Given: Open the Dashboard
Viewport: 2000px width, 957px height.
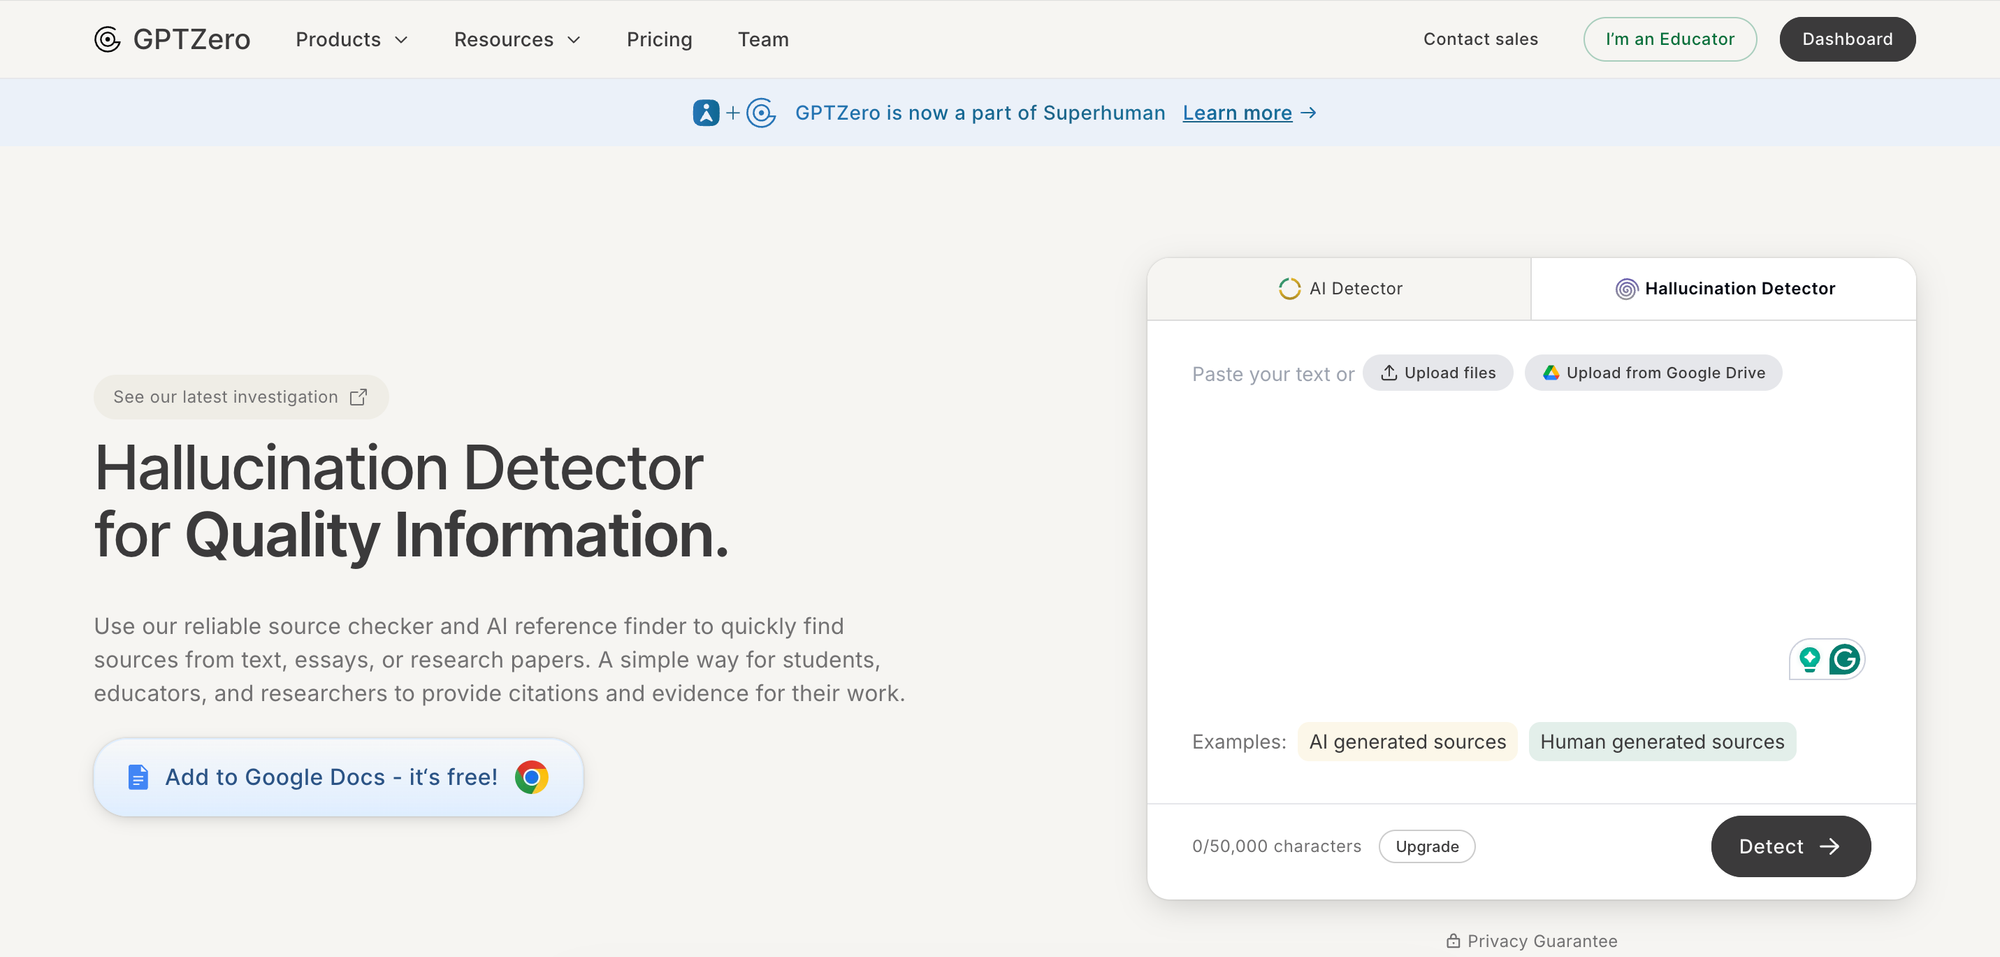Looking at the screenshot, I should pyautogui.click(x=1848, y=39).
